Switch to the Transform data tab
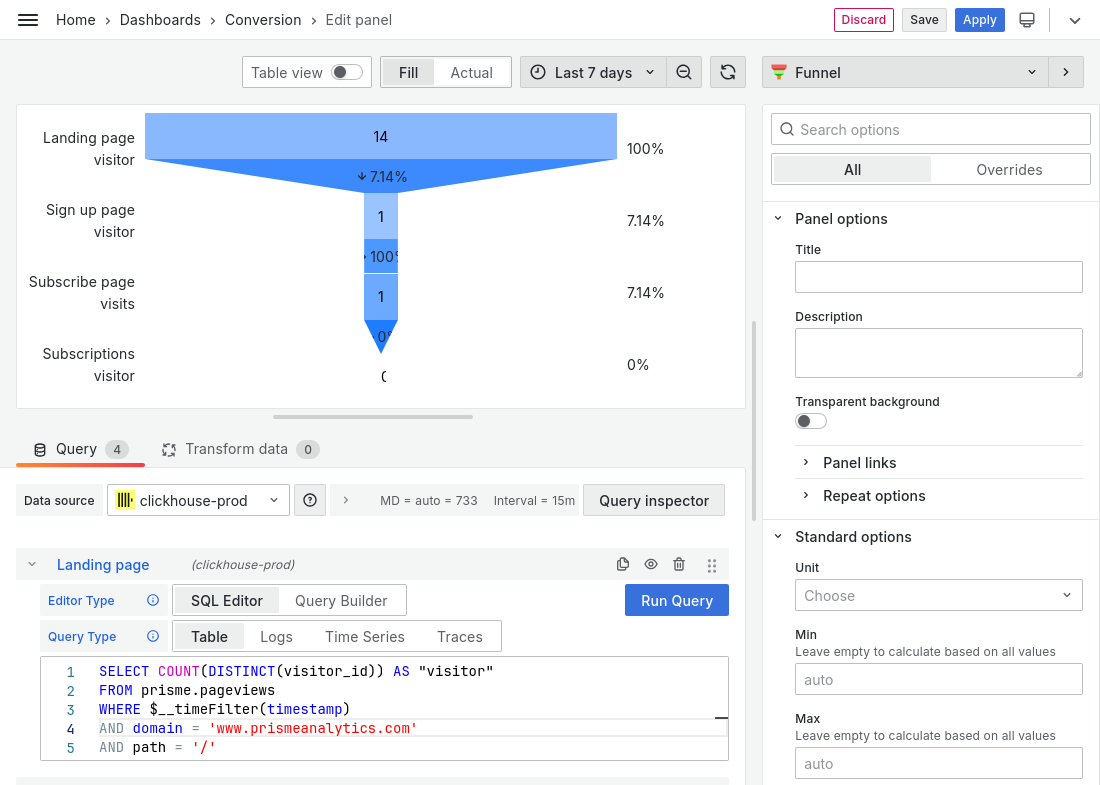Viewport: 1100px width, 785px height. 236,449
